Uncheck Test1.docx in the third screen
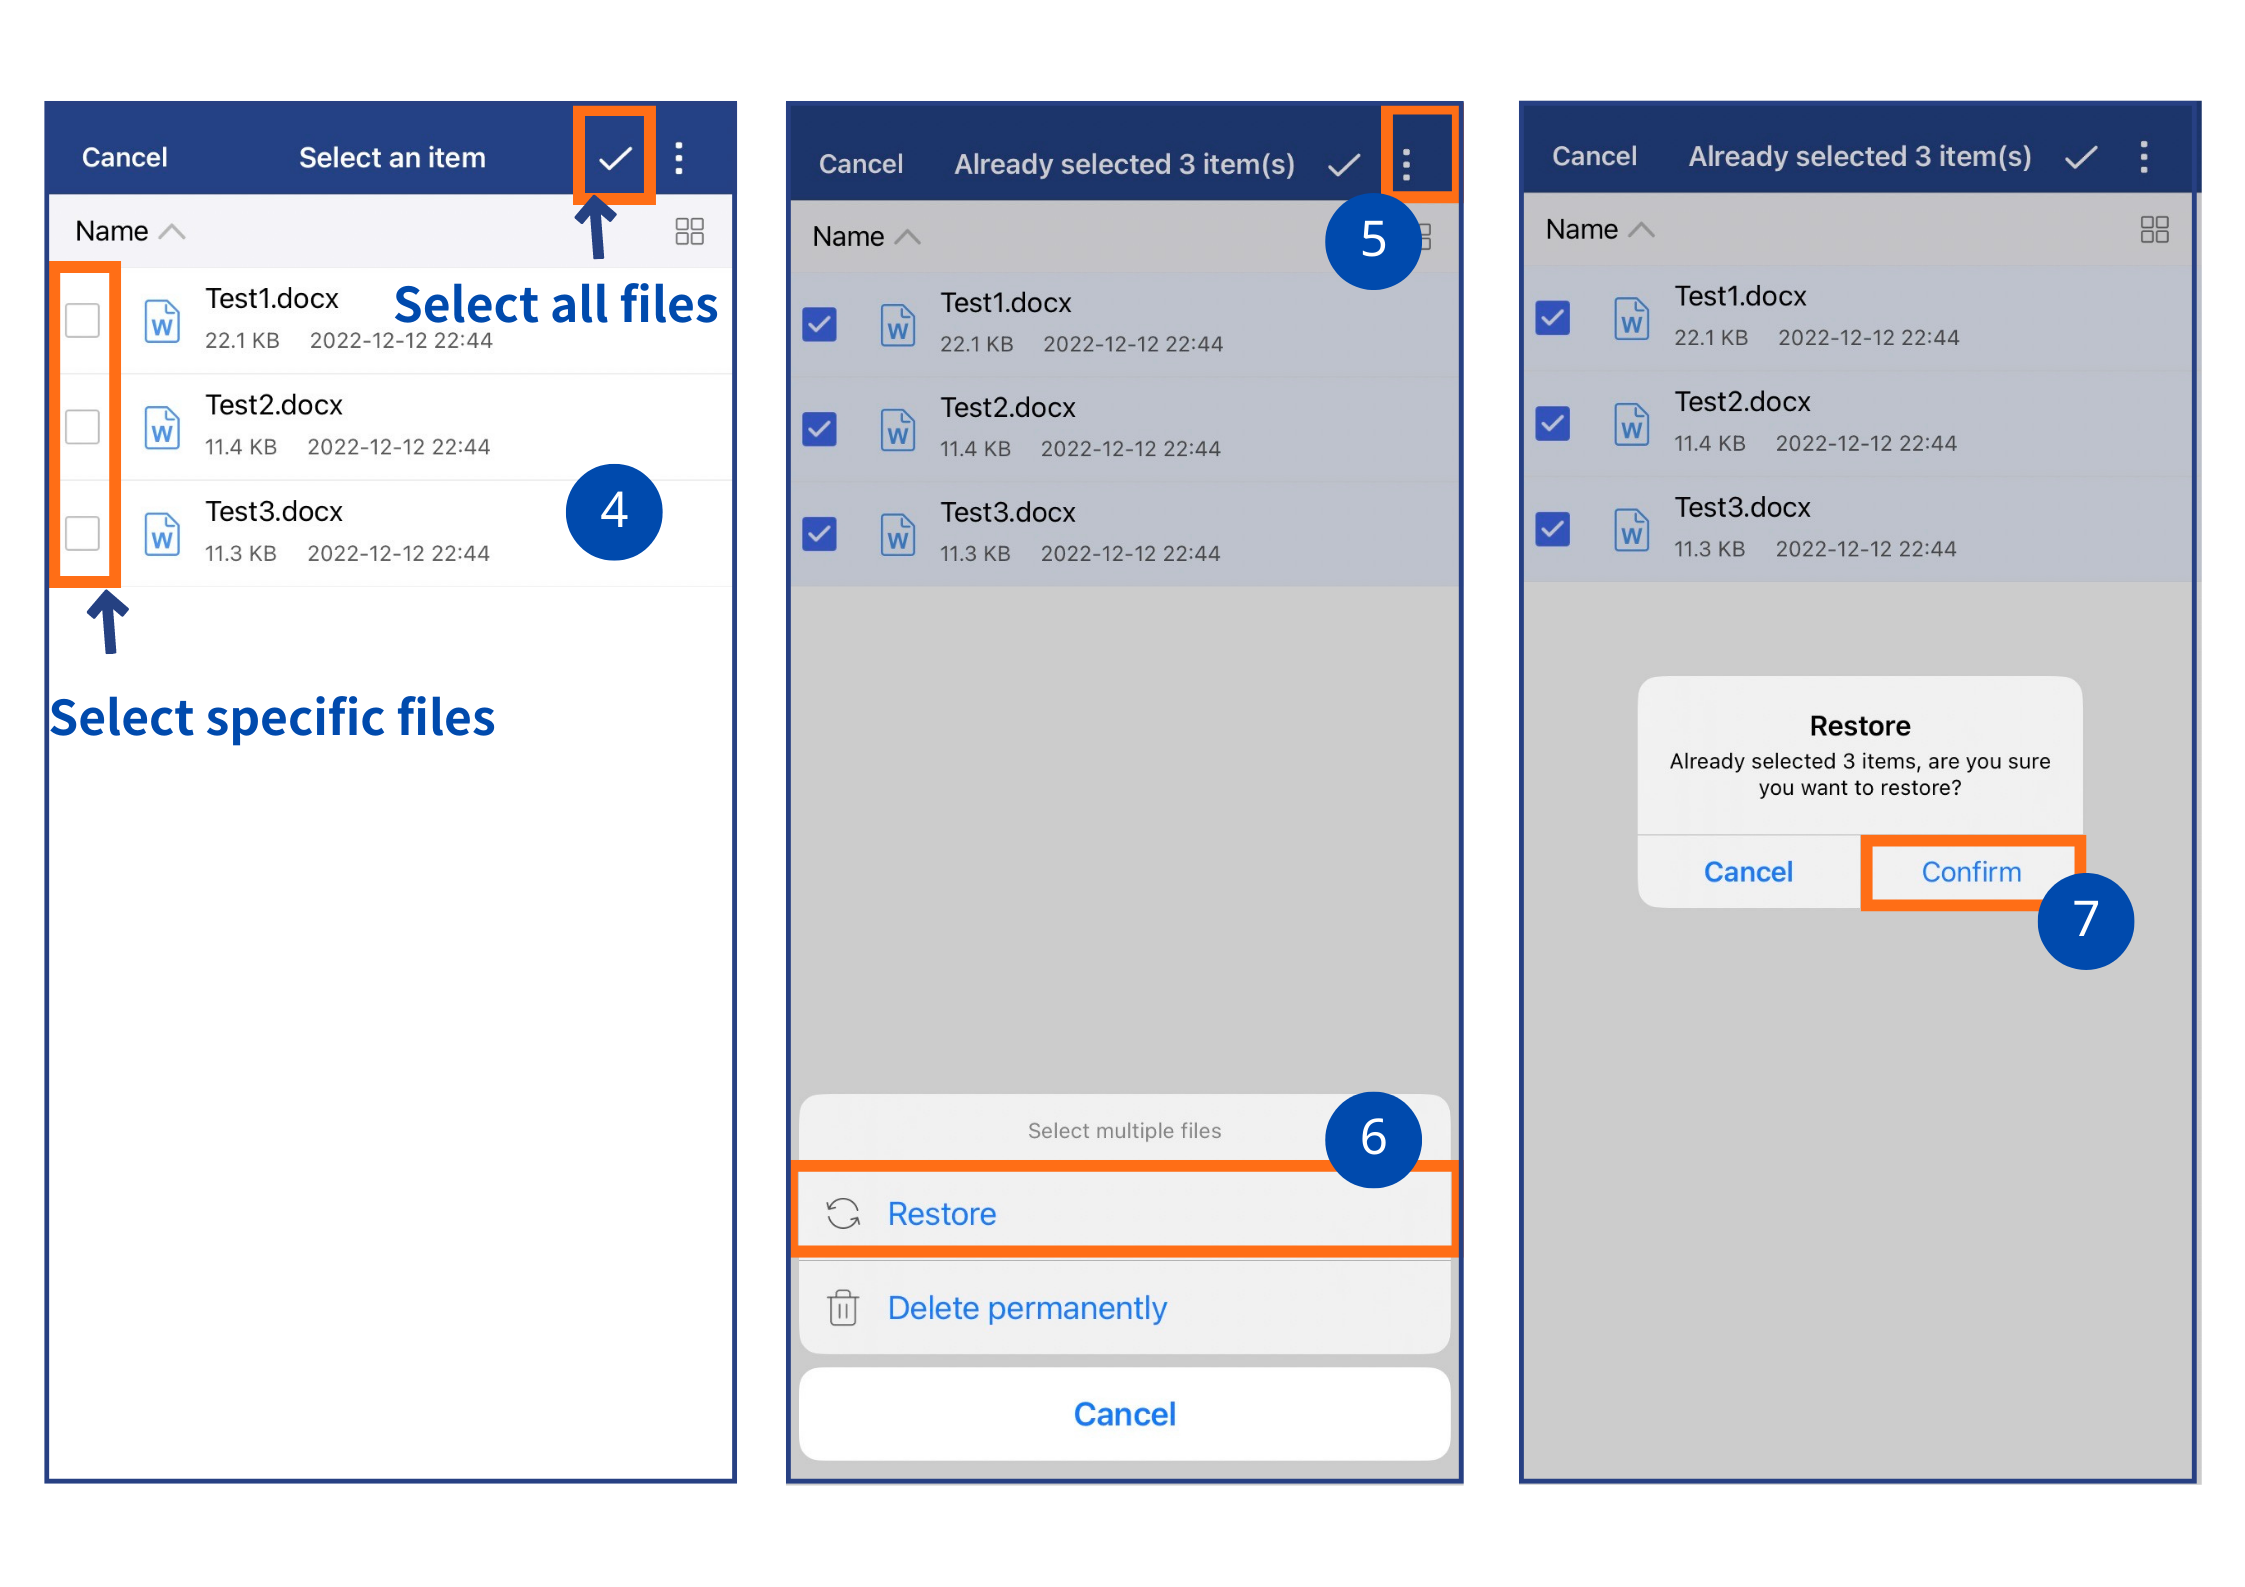 (1552, 318)
